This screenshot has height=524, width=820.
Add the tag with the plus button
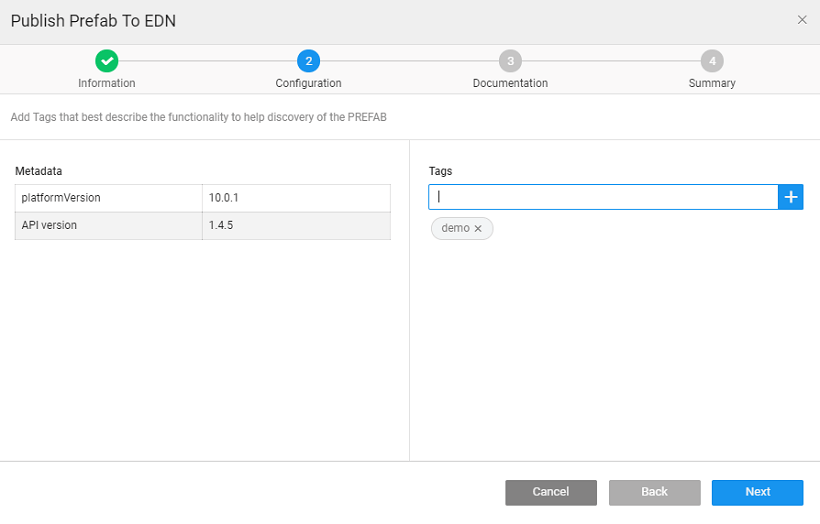(x=791, y=197)
